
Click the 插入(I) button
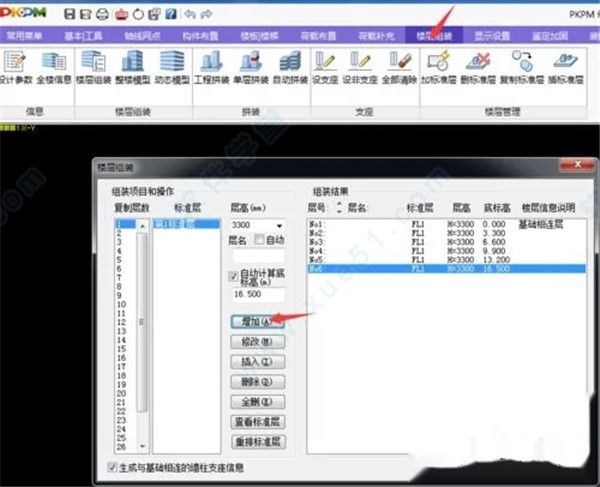(x=258, y=362)
